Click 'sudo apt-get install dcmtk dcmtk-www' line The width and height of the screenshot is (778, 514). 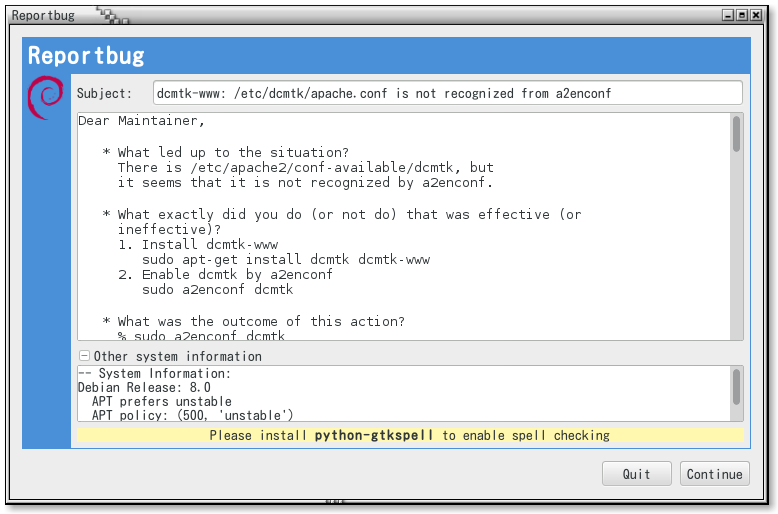click(286, 259)
